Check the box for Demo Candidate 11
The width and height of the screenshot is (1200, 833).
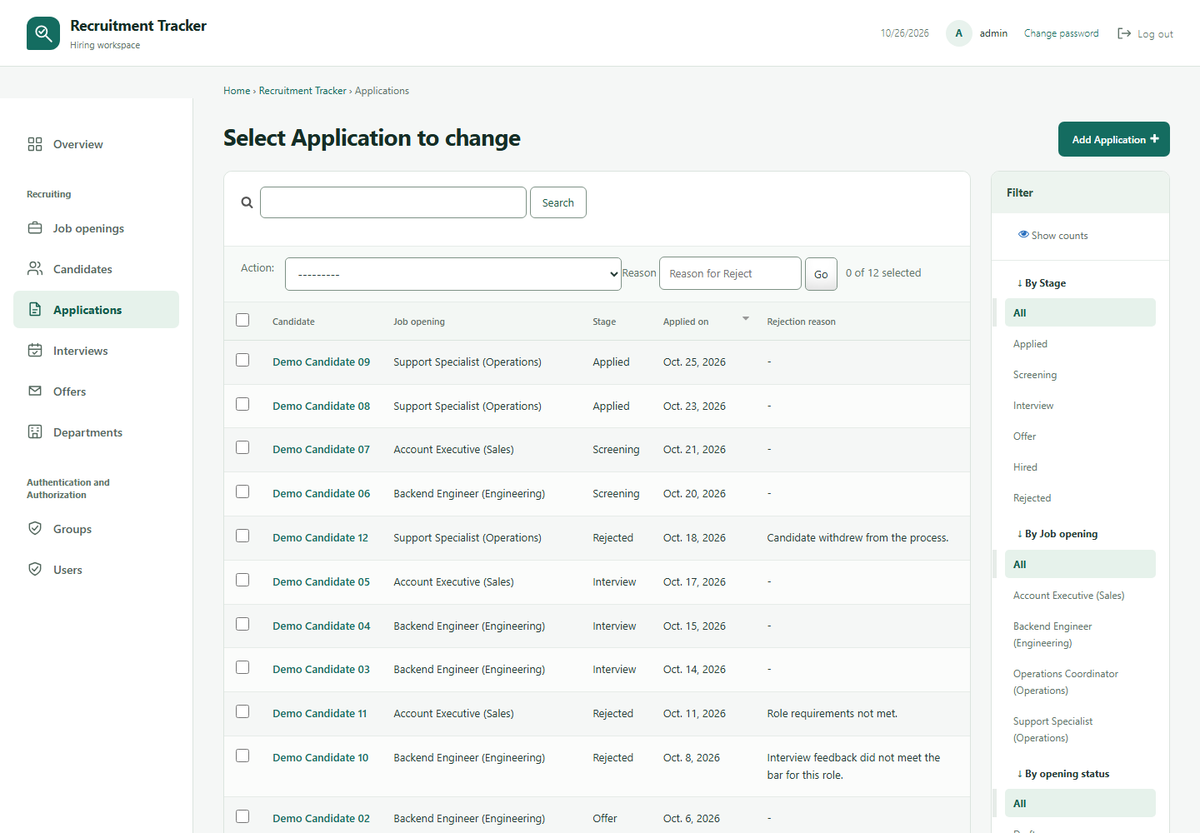(x=242, y=712)
